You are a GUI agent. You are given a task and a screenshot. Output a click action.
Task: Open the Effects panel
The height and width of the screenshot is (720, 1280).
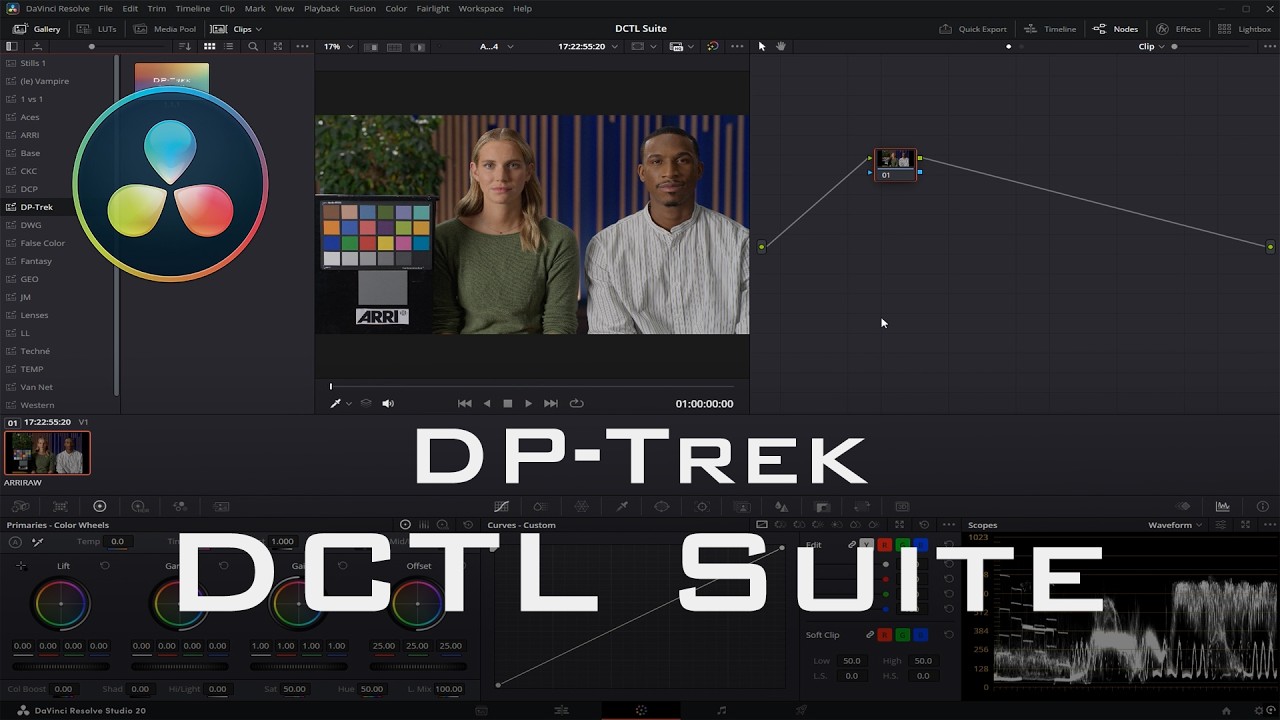click(1178, 29)
